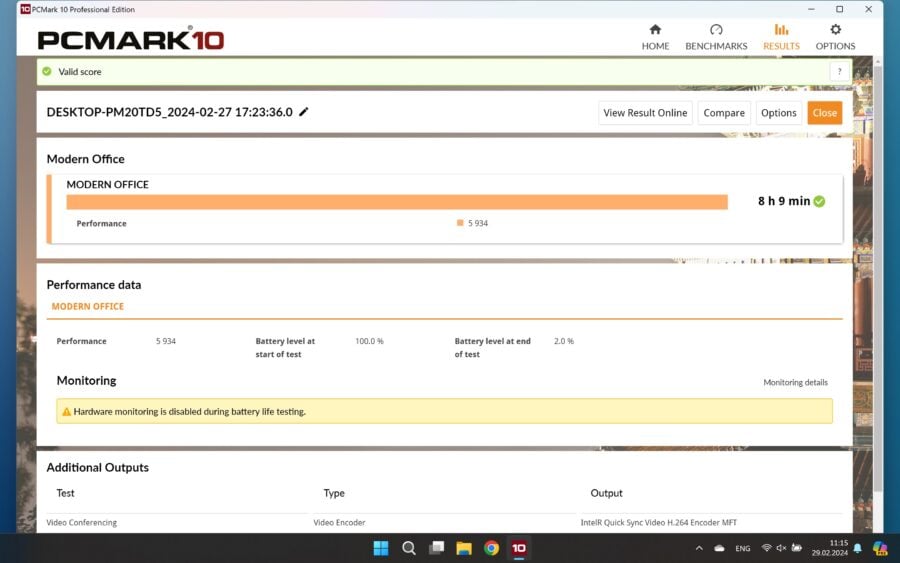The height and width of the screenshot is (563, 900).
Task: Open File Explorer from taskbar
Action: click(464, 548)
